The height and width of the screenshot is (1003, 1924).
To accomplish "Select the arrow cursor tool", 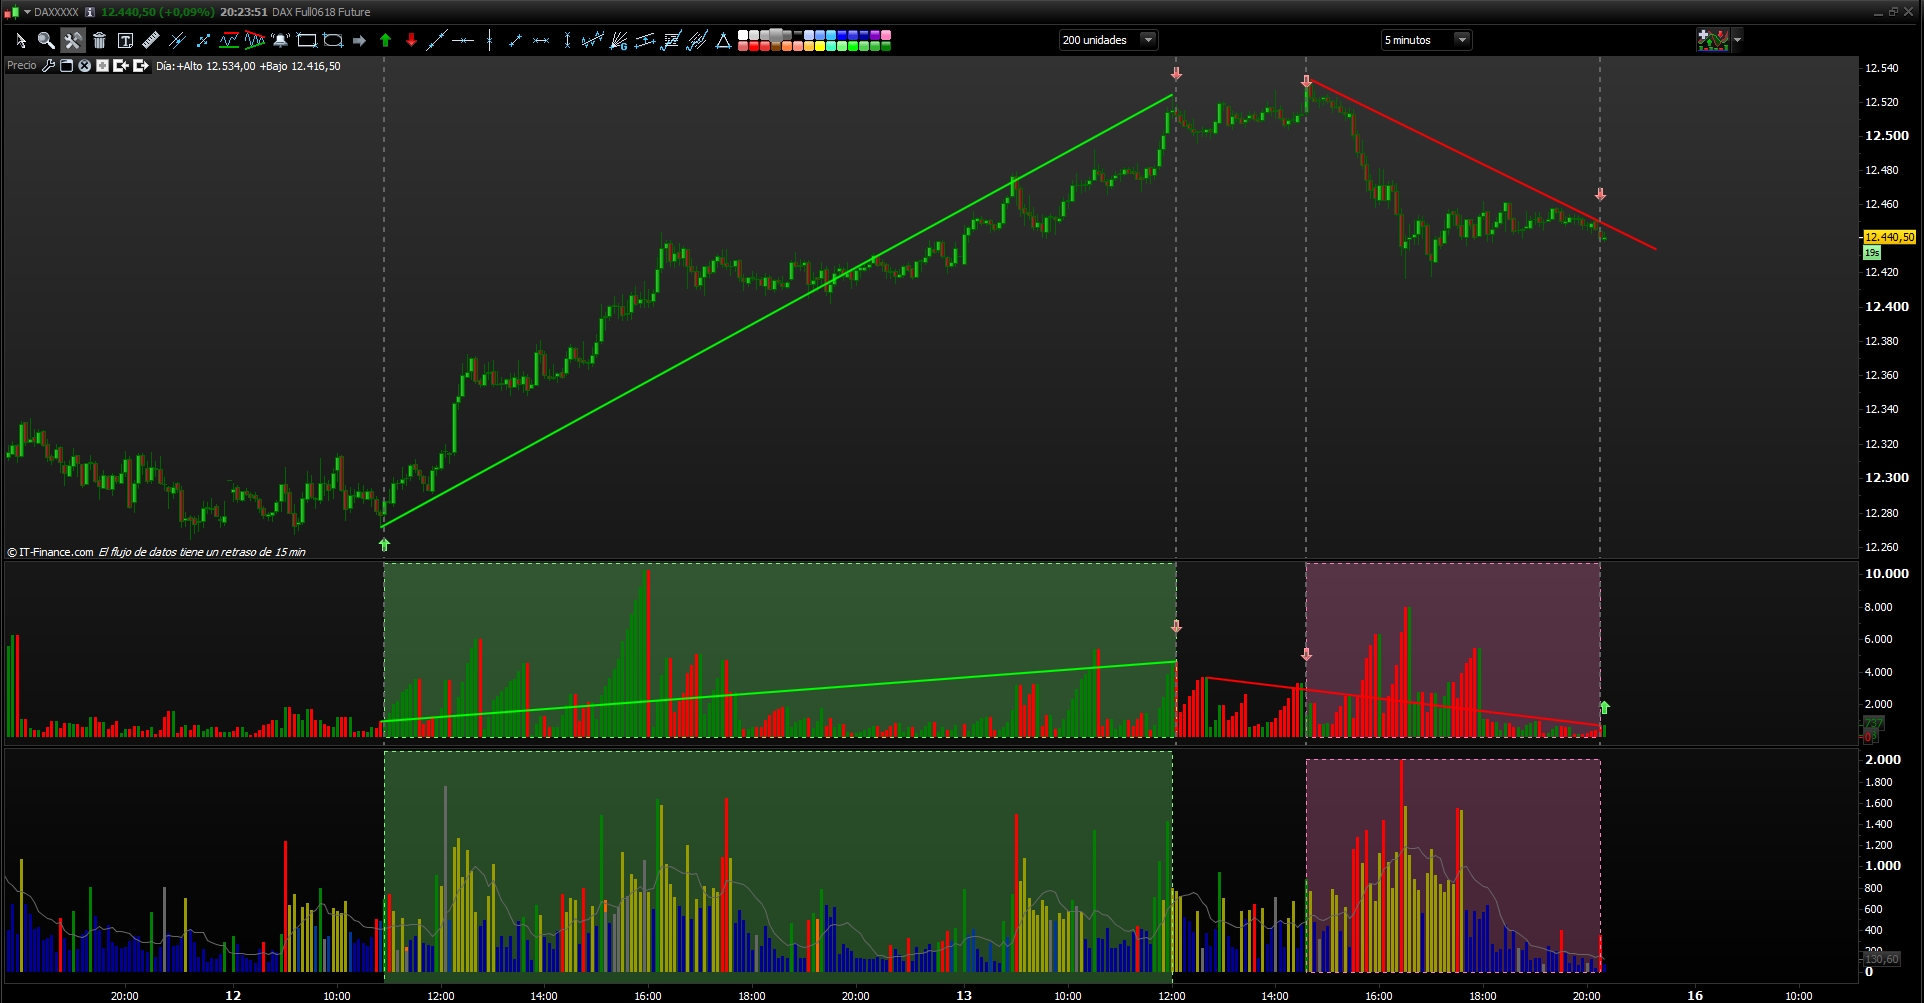I will [x=20, y=40].
